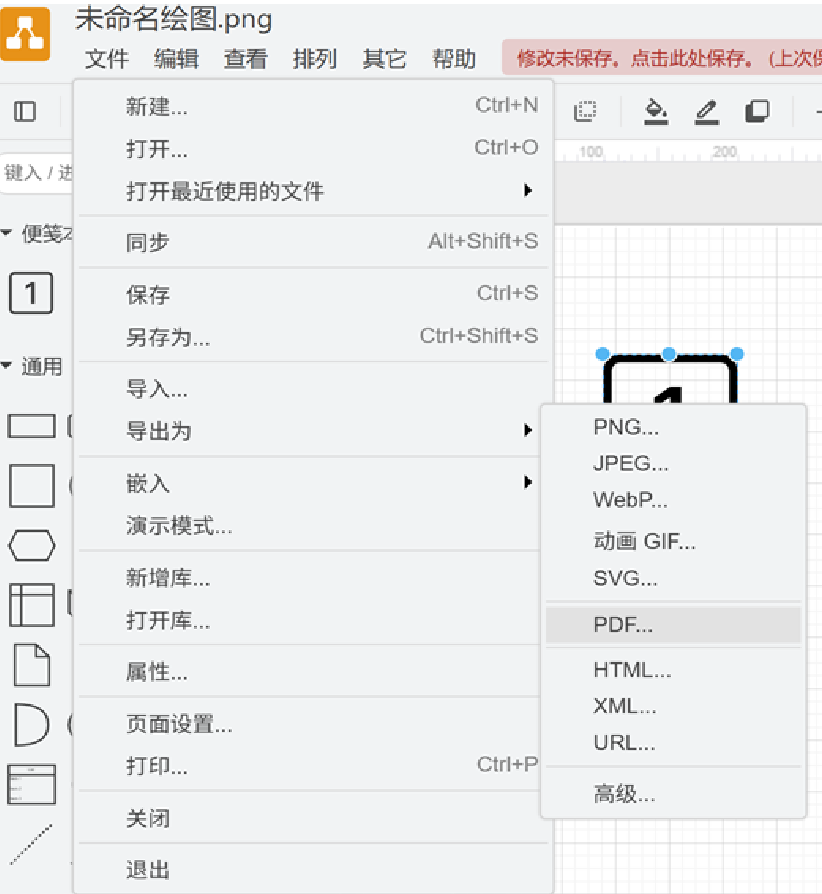822x894 pixels.
Task: Select 另存为... menu entry
Action: coord(313,338)
